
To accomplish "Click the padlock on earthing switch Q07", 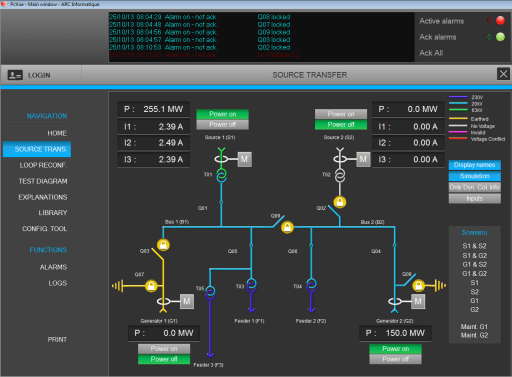I will click(151, 286).
